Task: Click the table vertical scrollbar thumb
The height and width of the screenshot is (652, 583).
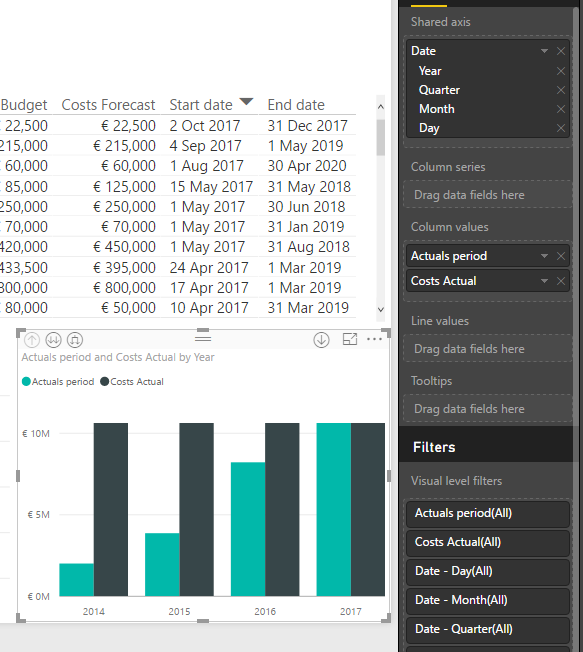Action: coord(380,137)
